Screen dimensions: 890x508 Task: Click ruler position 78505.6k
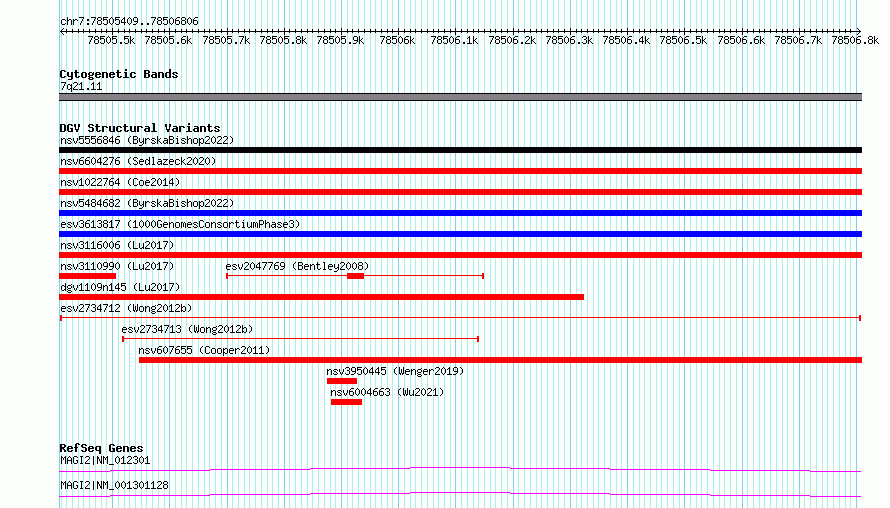tap(168, 40)
